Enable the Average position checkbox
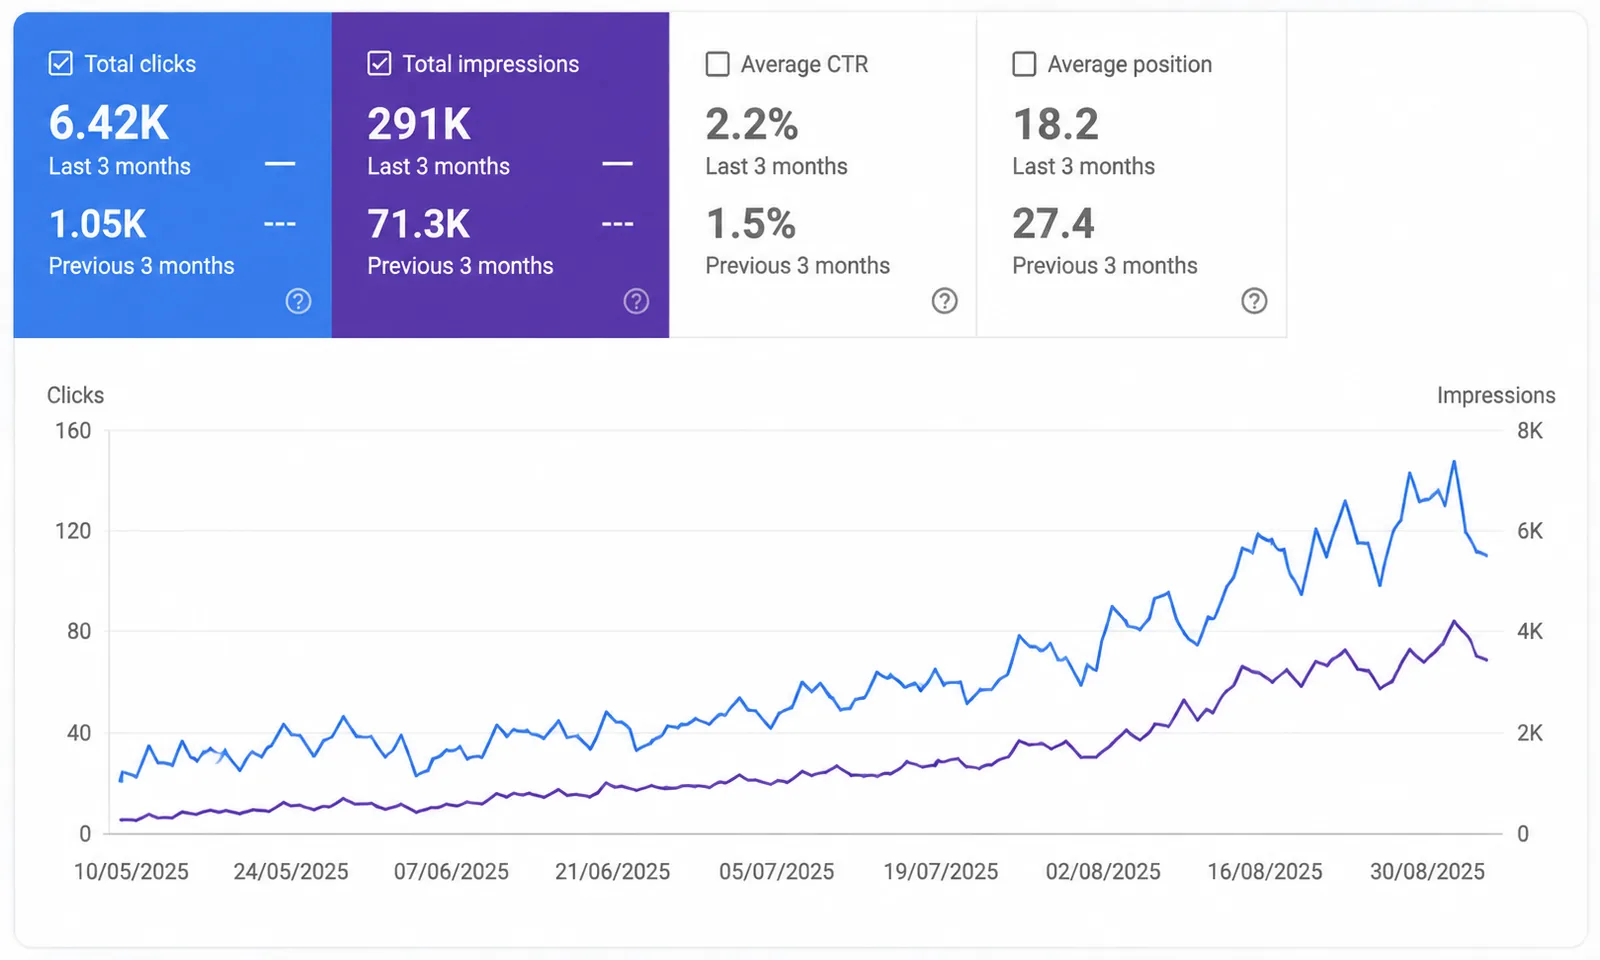The width and height of the screenshot is (1600, 960). point(1024,64)
